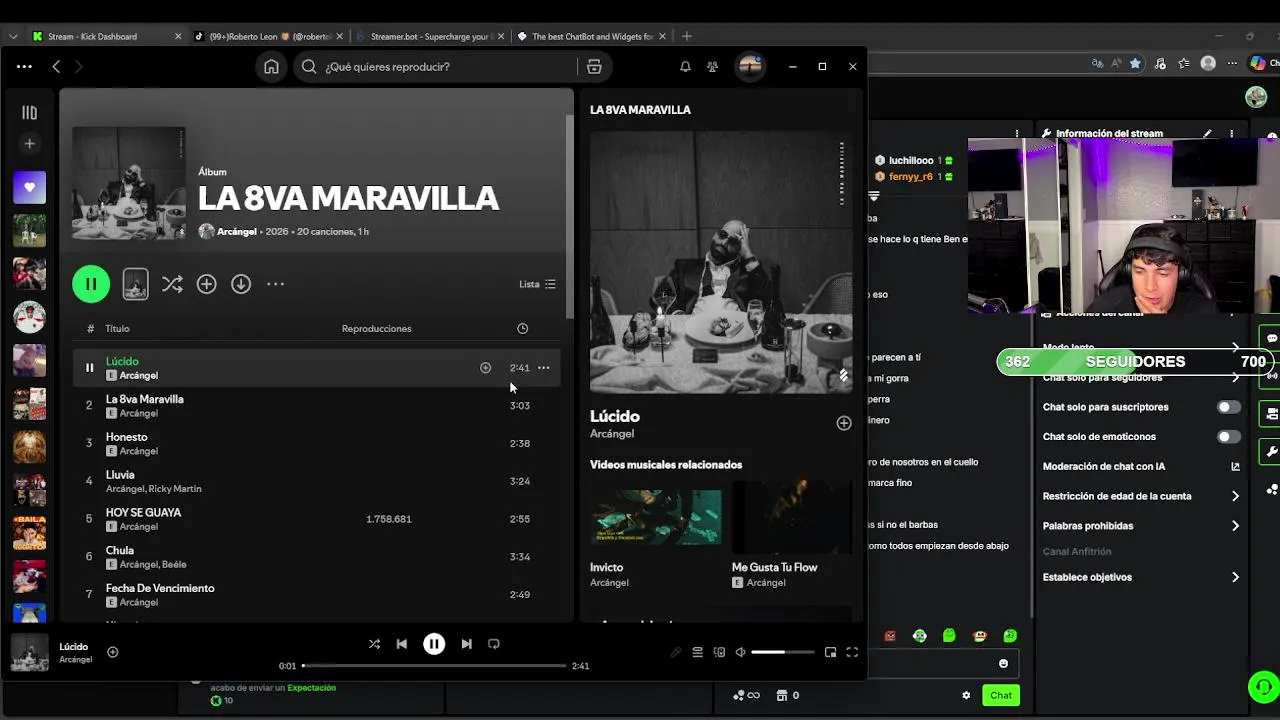This screenshot has height=720, width=1280.
Task: Add Lúcido row to Liked Songs
Action: (485, 368)
